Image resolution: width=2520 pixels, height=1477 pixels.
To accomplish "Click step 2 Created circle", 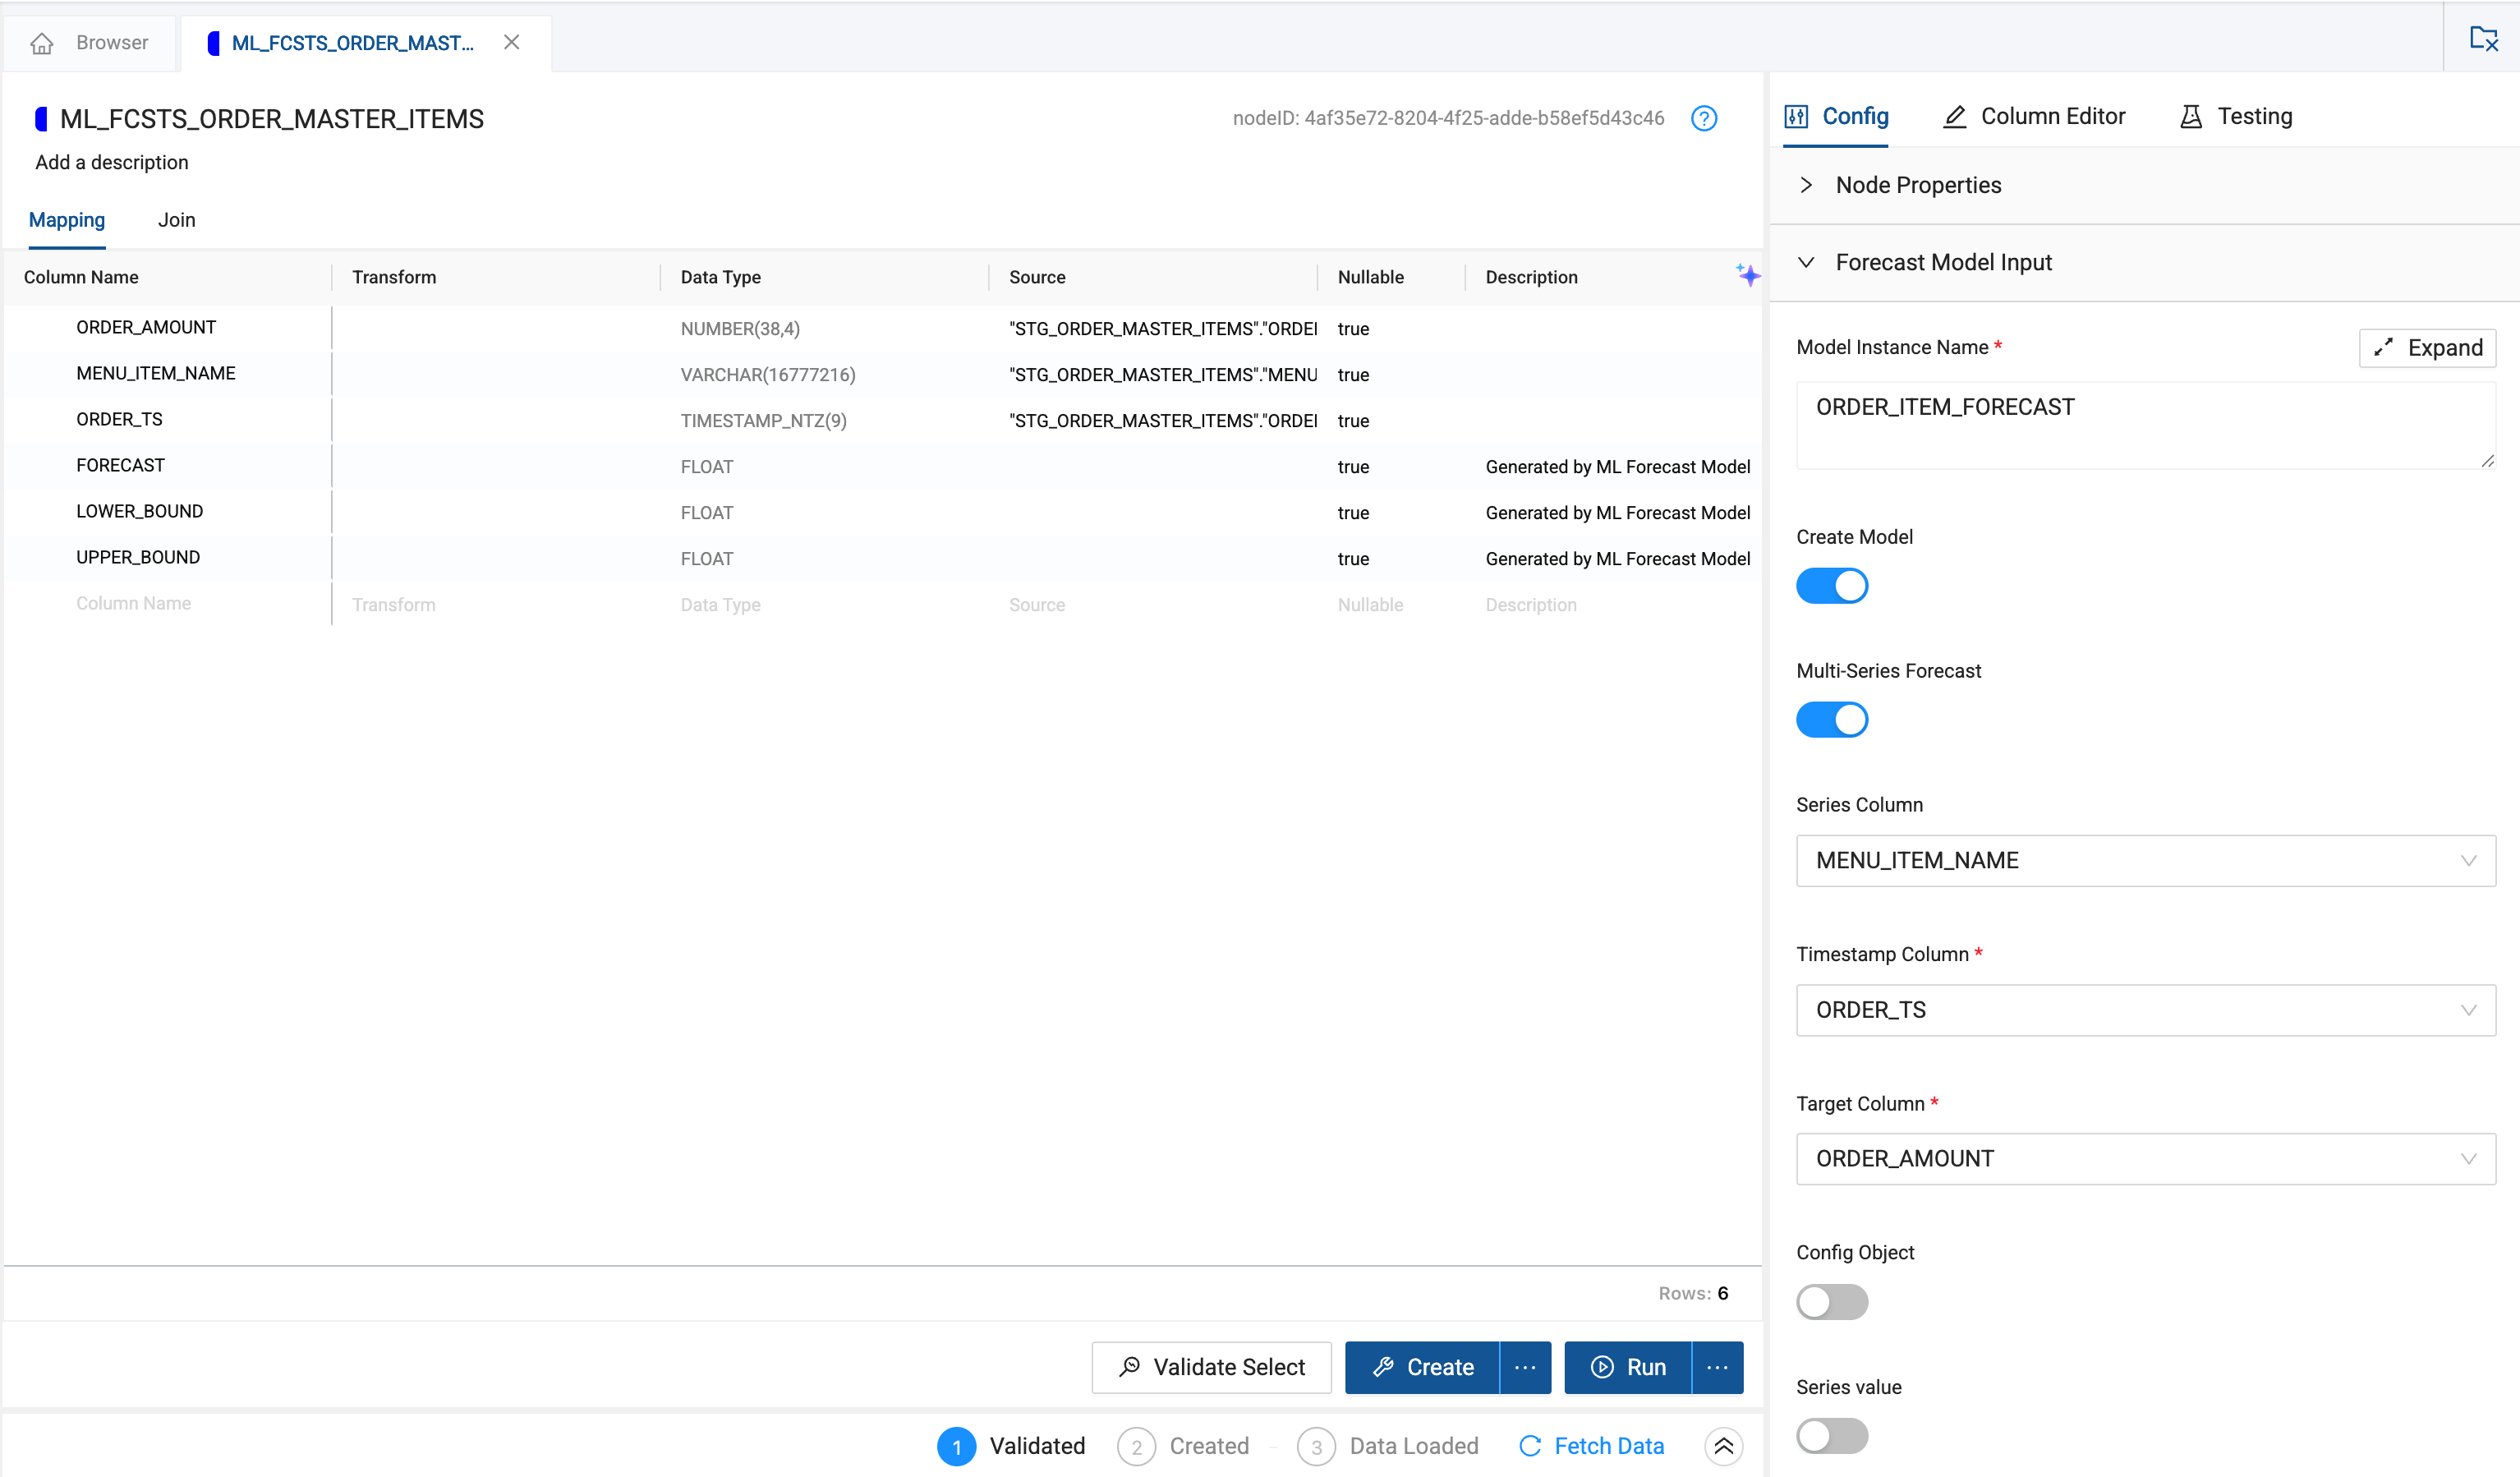I will (x=1136, y=1446).
